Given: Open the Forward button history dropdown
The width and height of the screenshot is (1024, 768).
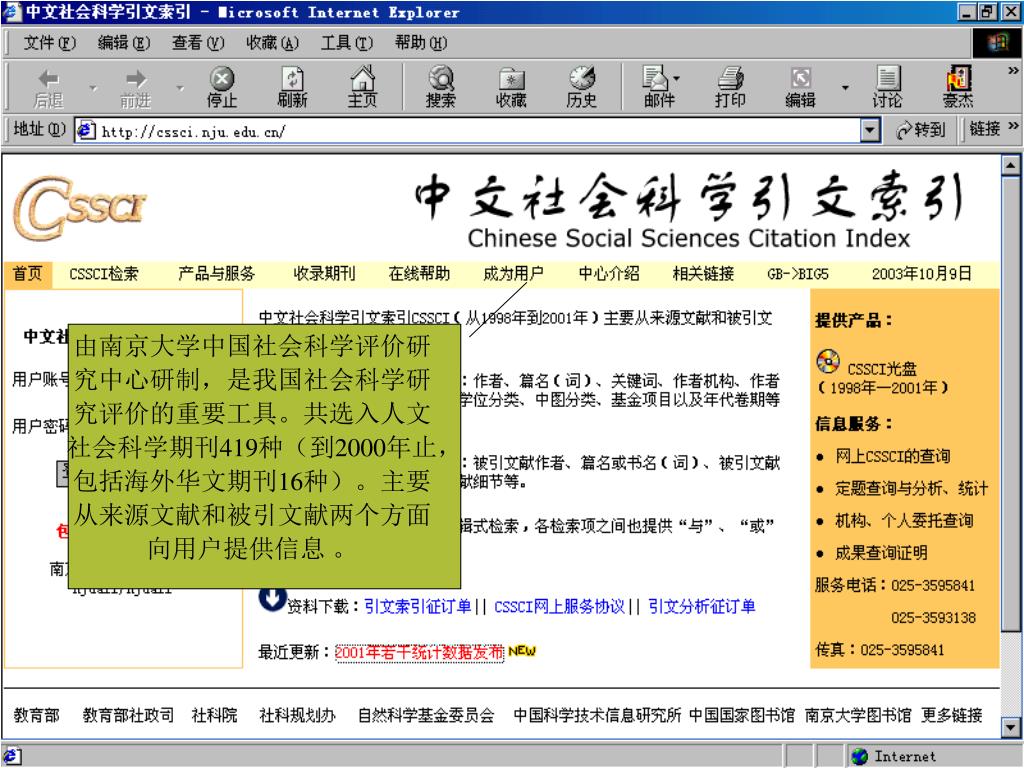Looking at the screenshot, I should (180, 88).
